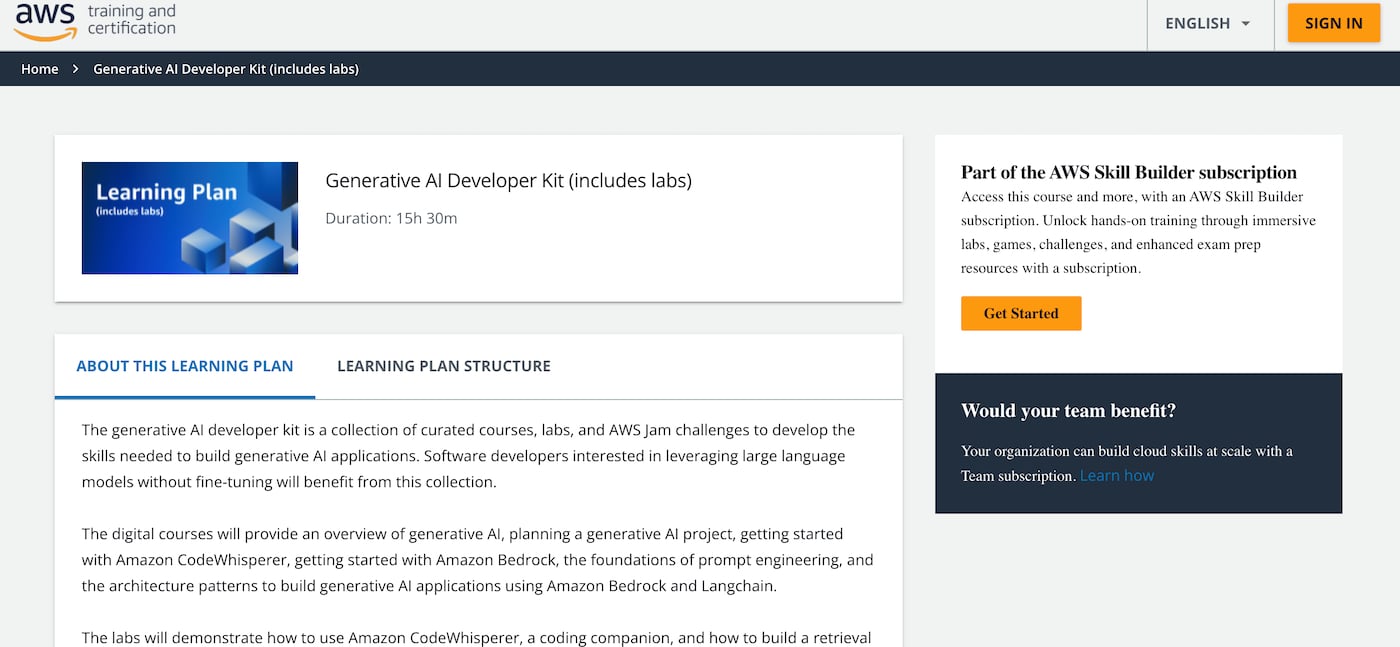Click the SIGN IN button
1400x647 pixels.
pyautogui.click(x=1333, y=22)
